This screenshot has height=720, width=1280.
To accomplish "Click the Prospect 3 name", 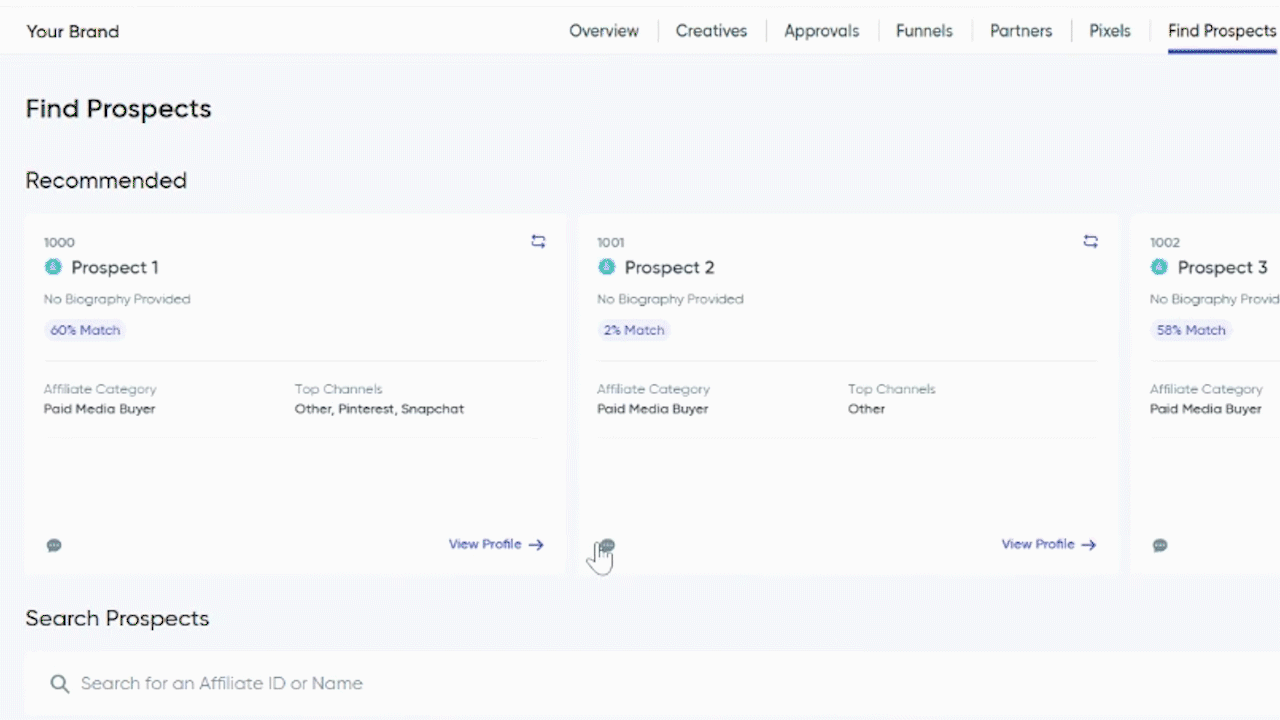I will (1223, 267).
